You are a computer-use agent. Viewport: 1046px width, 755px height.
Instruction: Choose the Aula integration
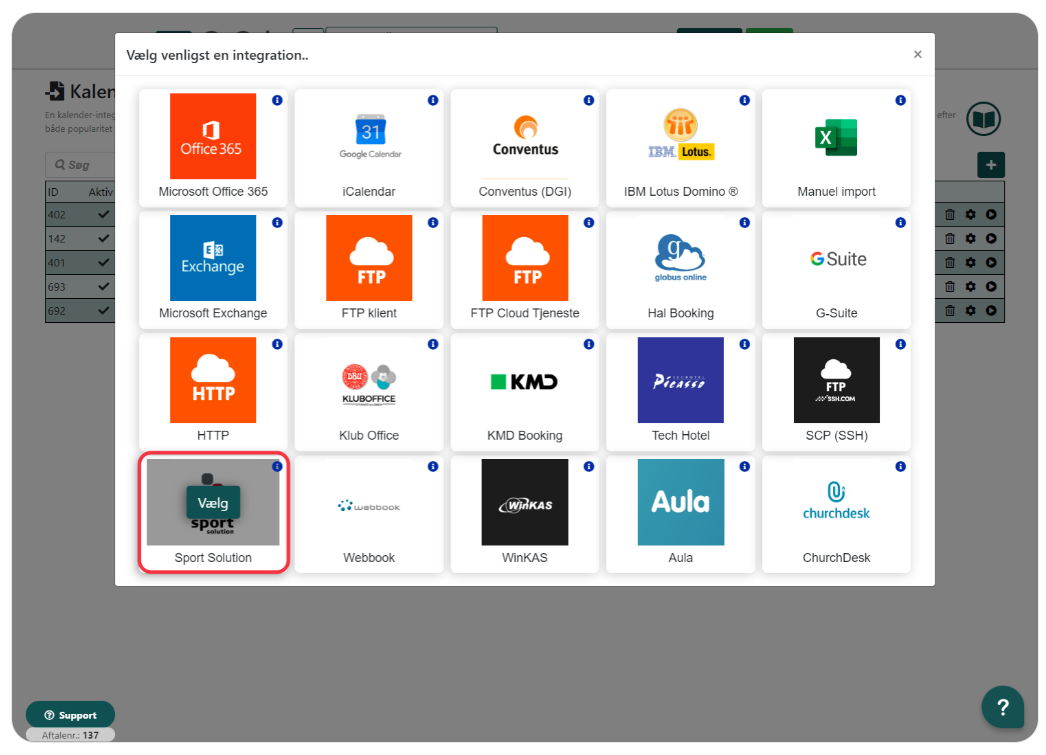click(x=680, y=514)
